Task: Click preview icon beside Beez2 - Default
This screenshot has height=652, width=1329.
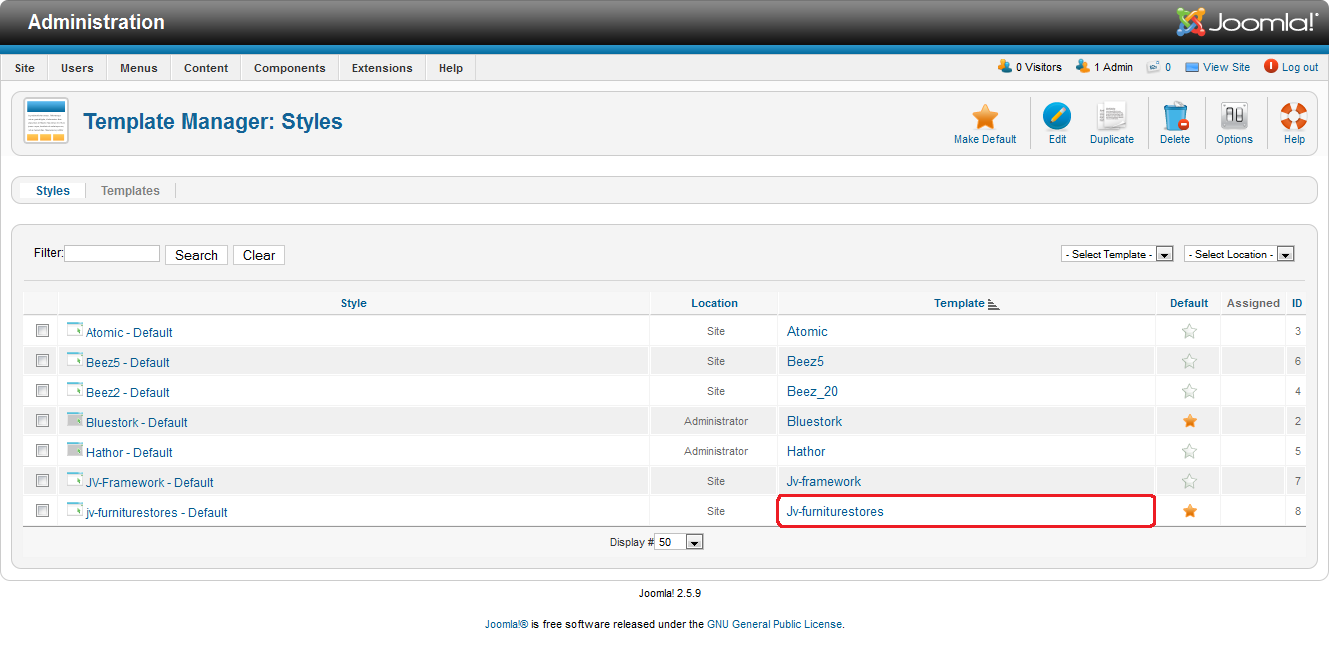Action: pyautogui.click(x=75, y=389)
